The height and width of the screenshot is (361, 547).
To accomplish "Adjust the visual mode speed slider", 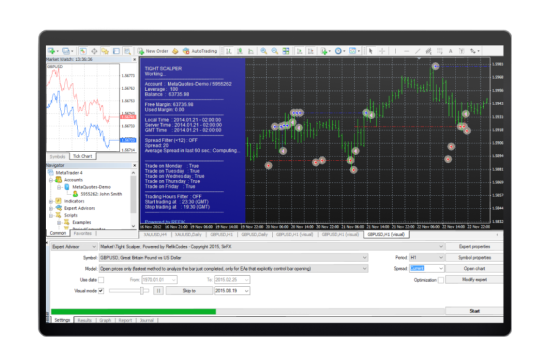I will 142,291.
